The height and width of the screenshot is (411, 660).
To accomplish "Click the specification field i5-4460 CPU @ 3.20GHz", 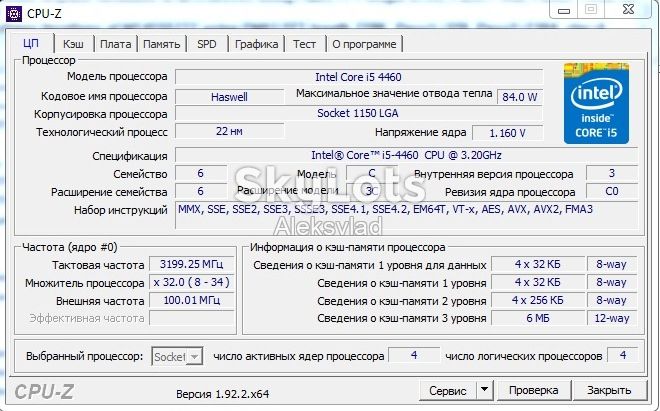I will point(406,155).
